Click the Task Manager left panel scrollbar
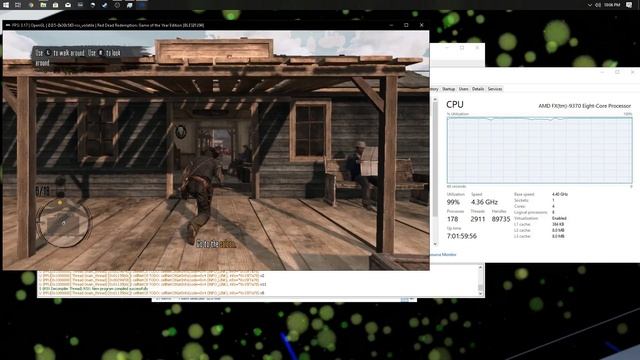 point(435,159)
